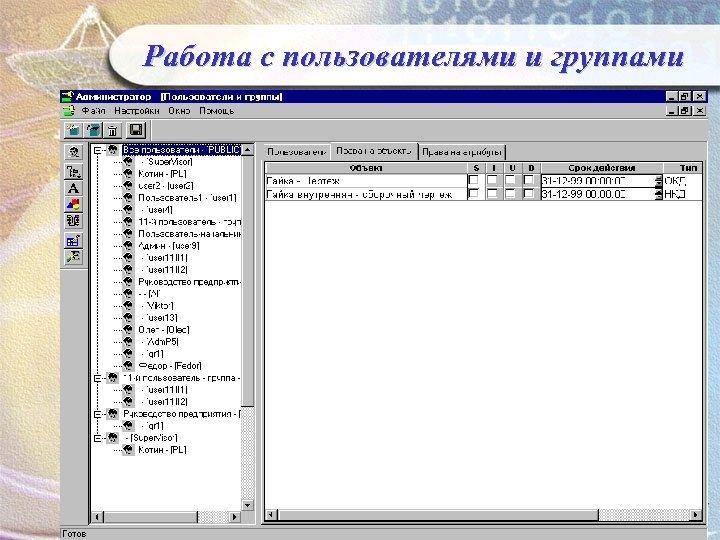Toggle U checkbox for Гайка внутренняя row
Screen dimensions: 720x540
[511, 194]
